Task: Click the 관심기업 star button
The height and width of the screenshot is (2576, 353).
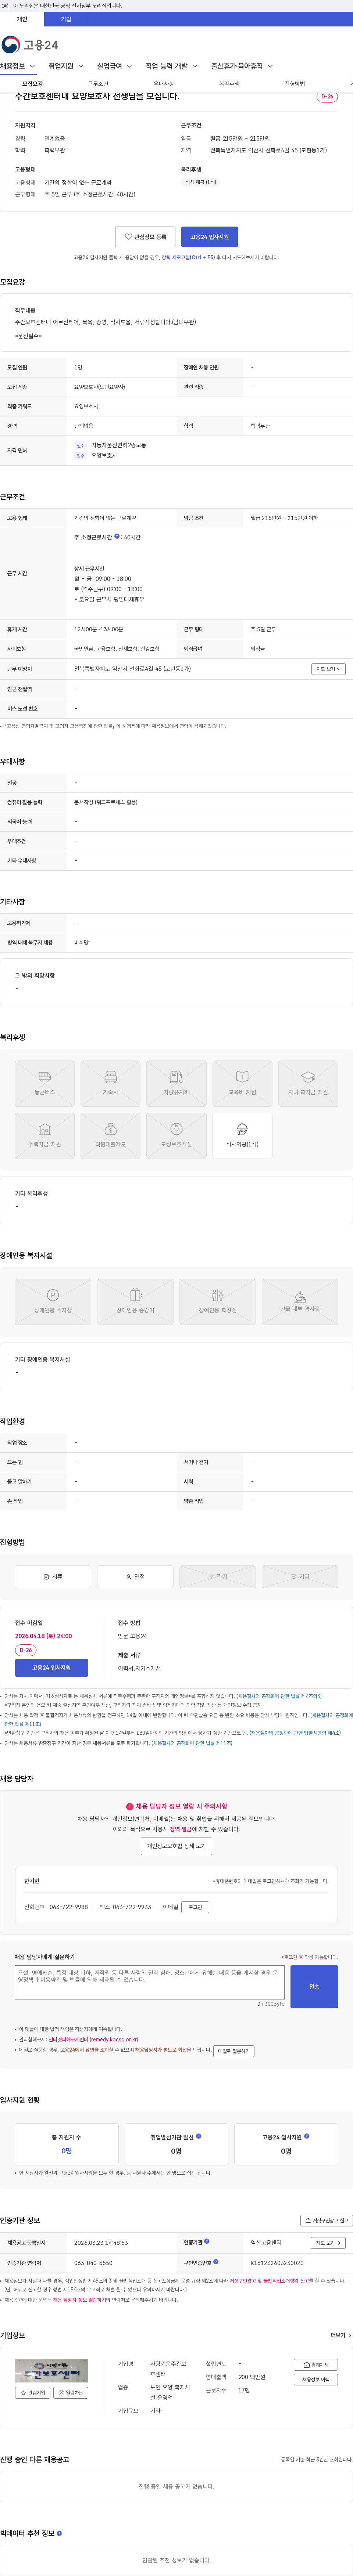Action: 33,2393
